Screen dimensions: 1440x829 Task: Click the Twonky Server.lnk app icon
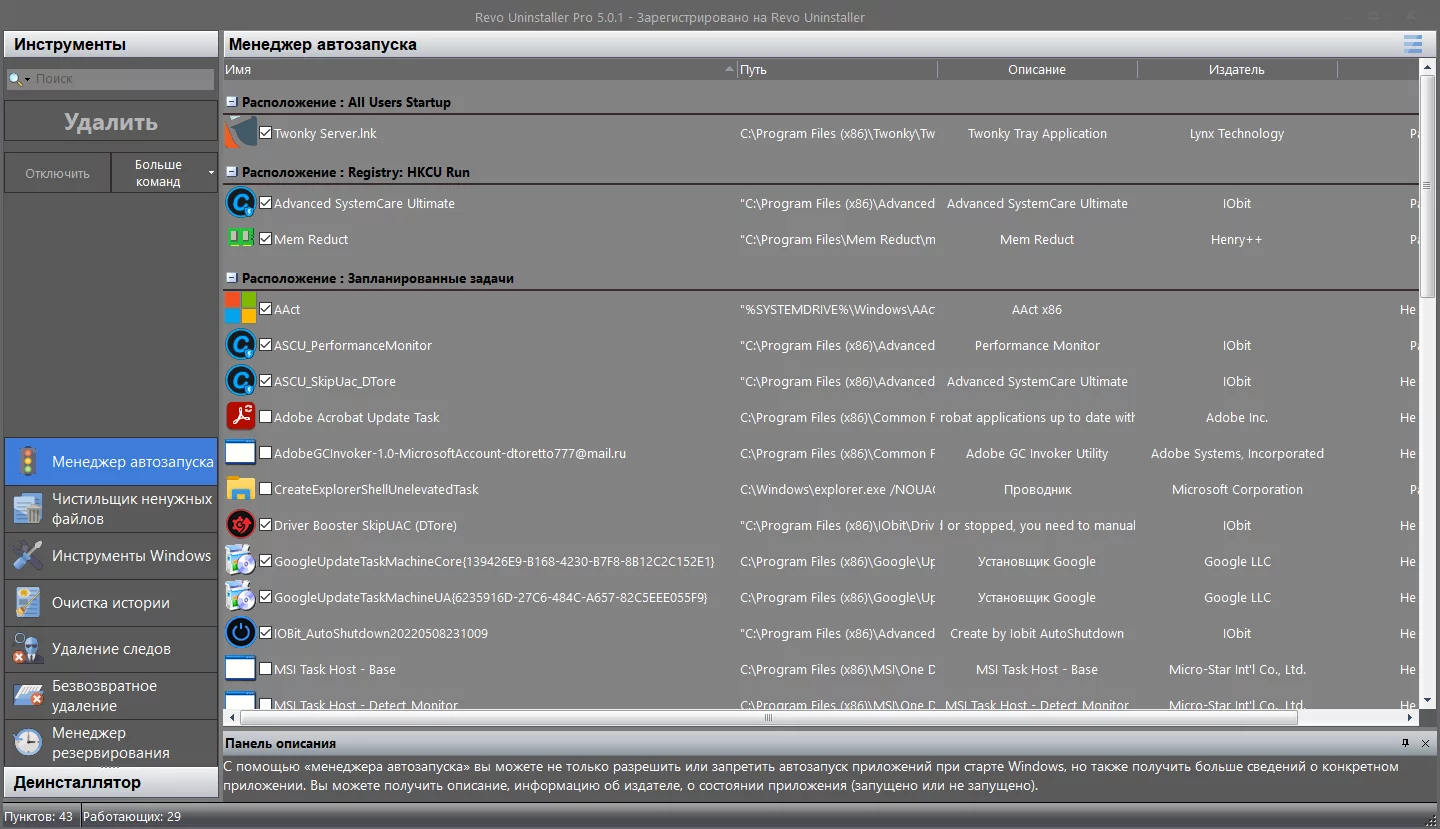point(241,133)
